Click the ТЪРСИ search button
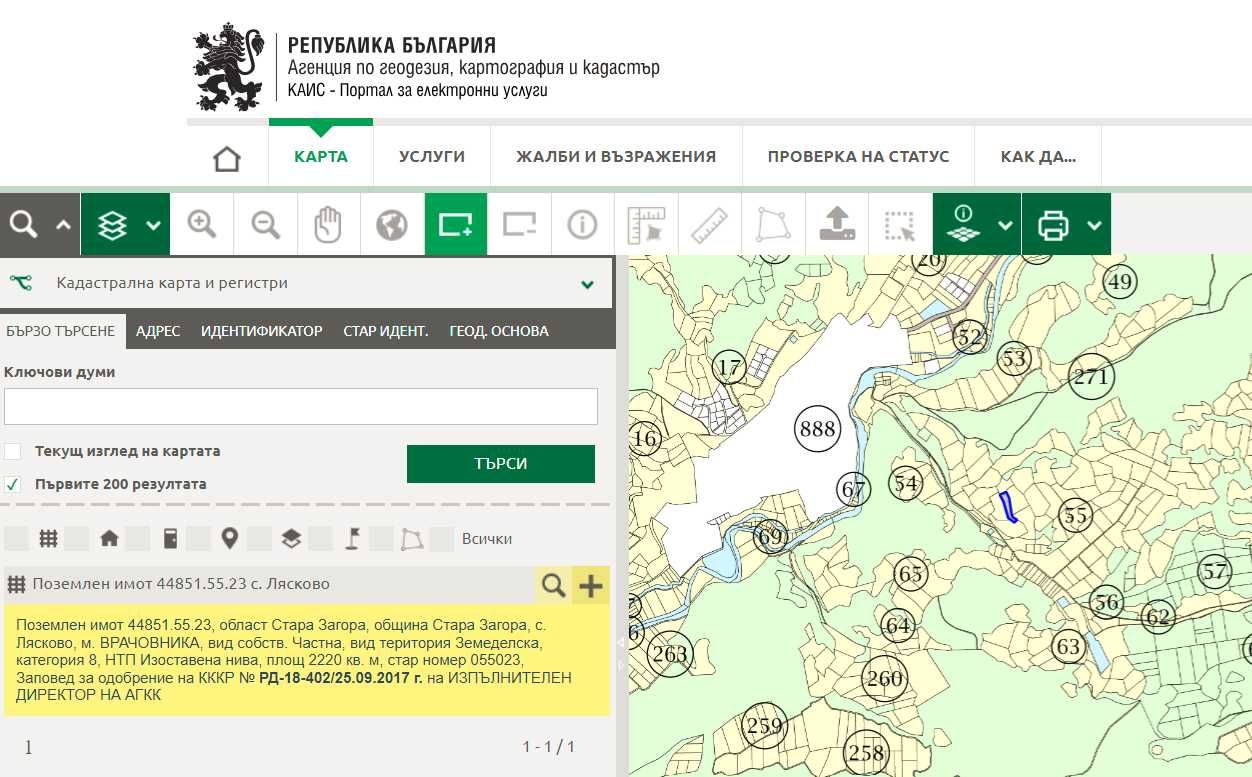 coord(500,464)
